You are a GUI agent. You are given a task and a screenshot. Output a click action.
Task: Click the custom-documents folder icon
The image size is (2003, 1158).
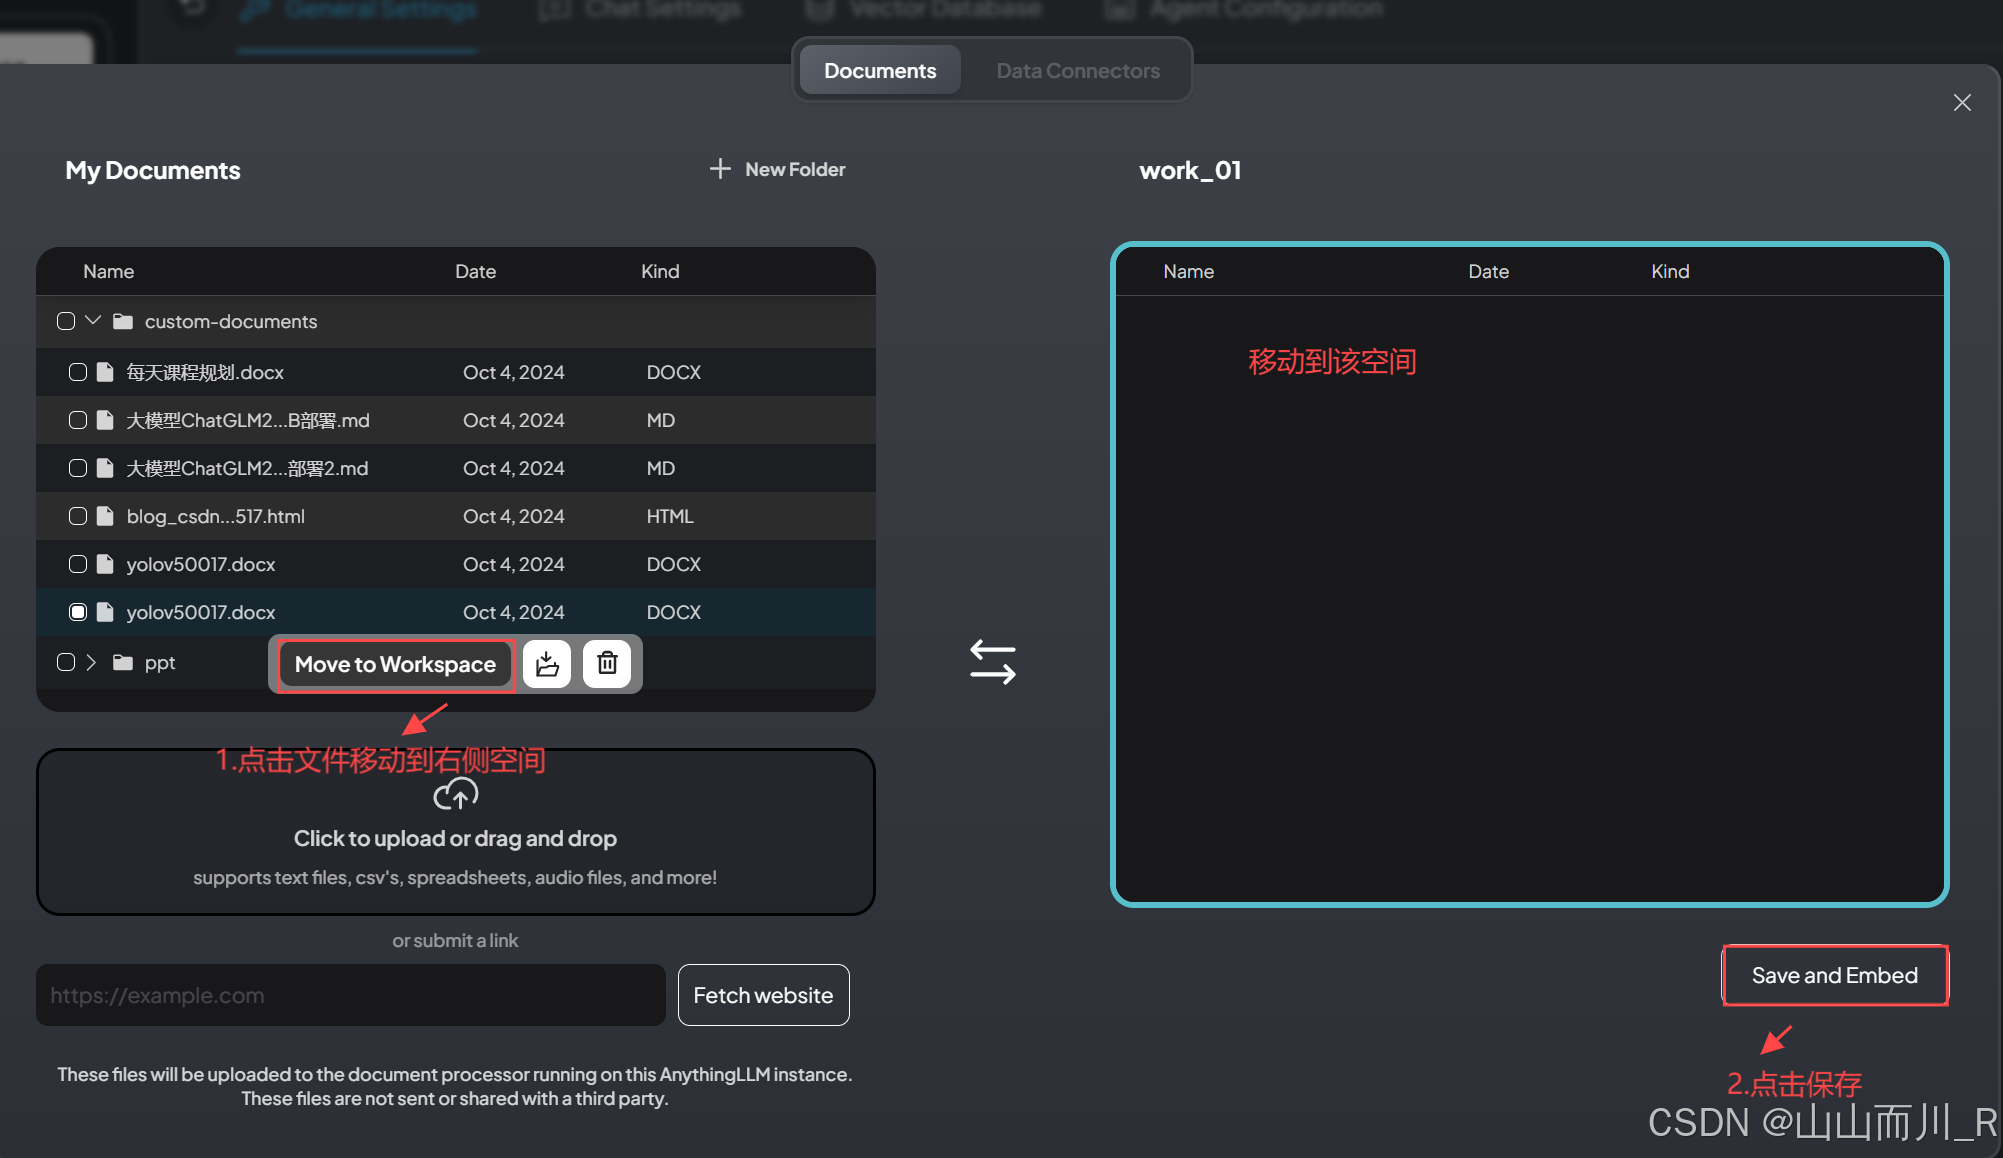123,321
